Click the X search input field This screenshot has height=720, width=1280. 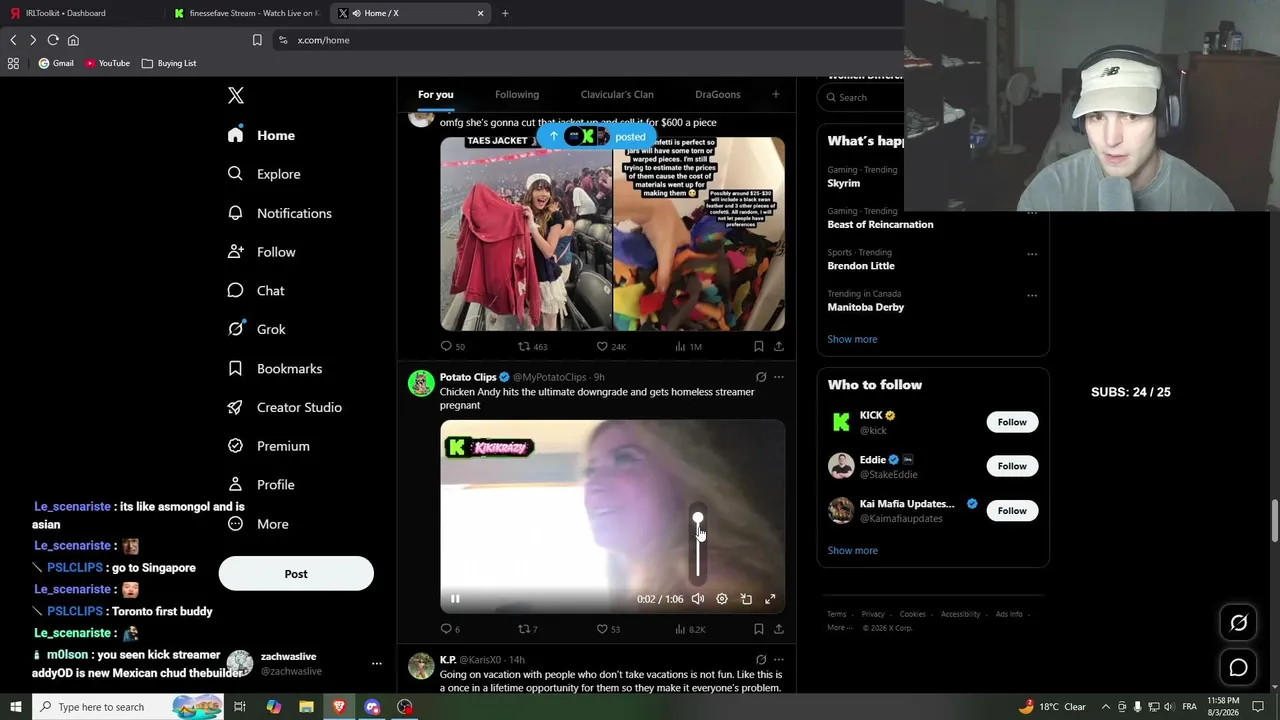[x=862, y=97]
